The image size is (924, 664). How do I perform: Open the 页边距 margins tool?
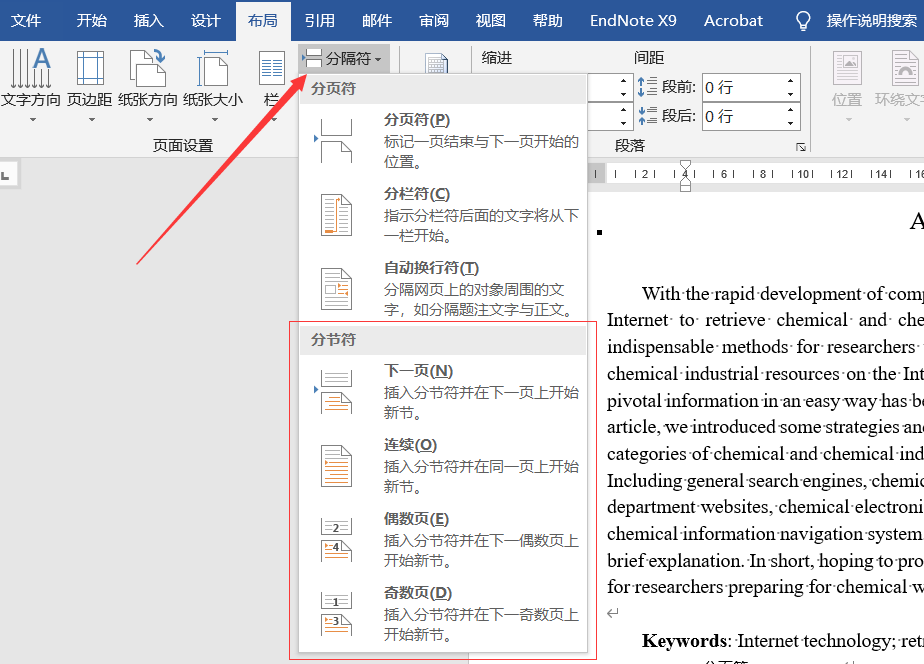pyautogui.click(x=90, y=80)
